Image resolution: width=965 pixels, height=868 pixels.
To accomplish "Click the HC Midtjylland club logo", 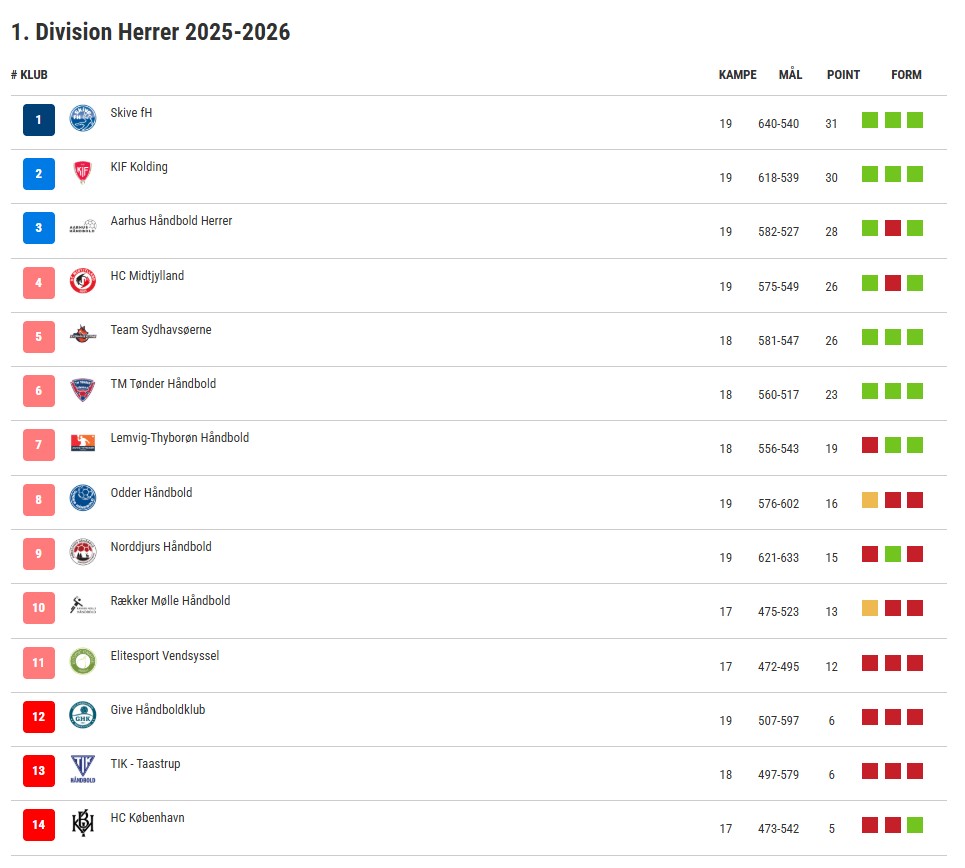I will click(83, 281).
